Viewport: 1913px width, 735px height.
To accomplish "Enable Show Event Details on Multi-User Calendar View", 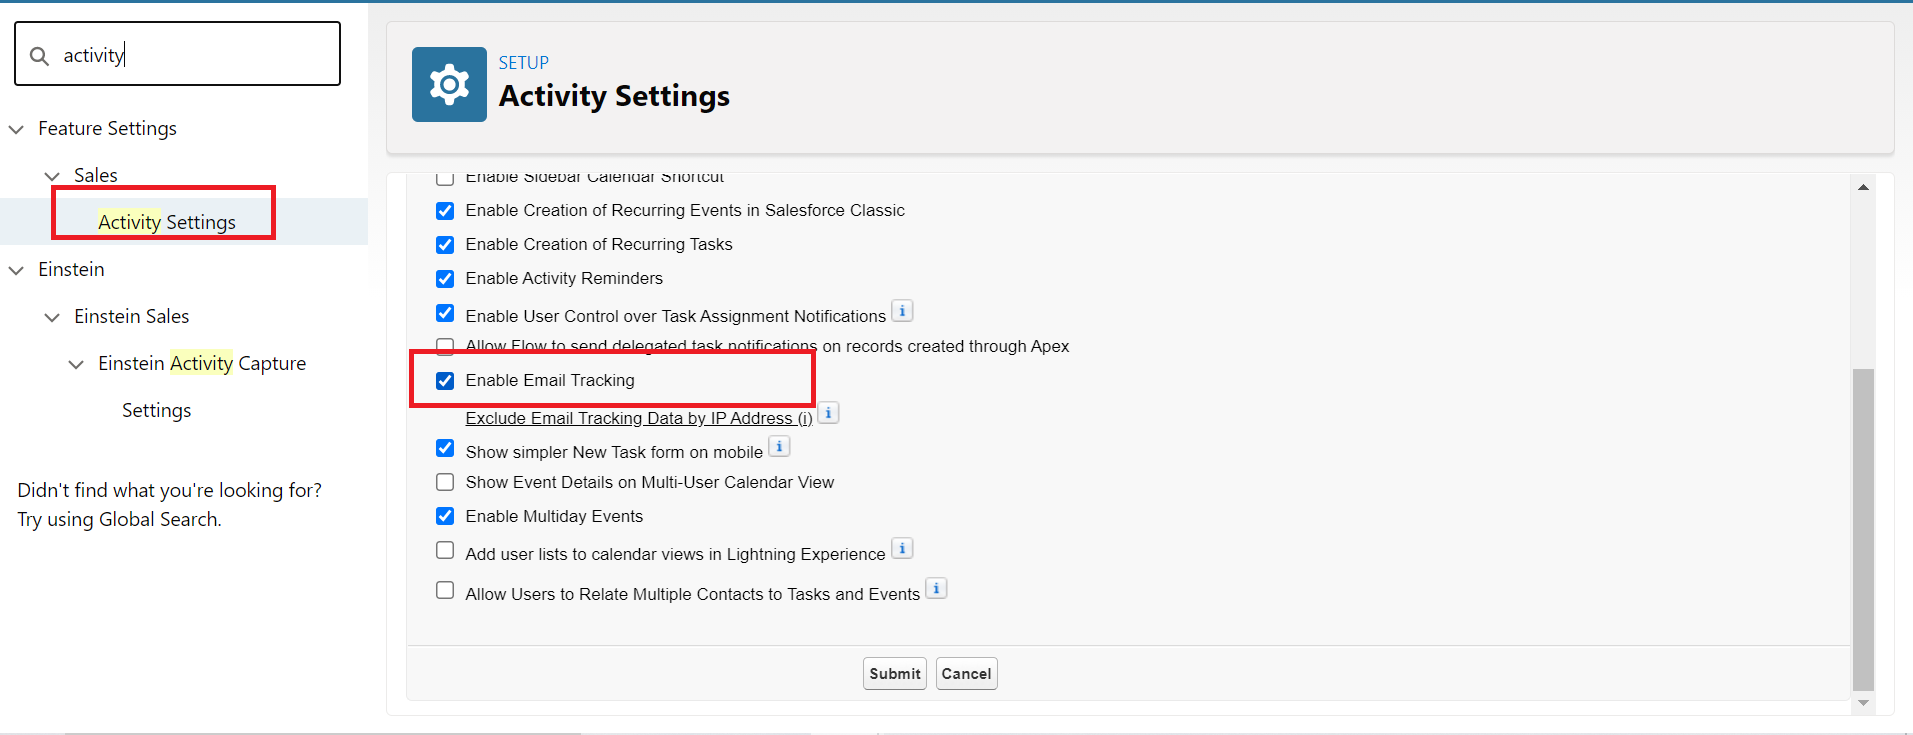I will 444,482.
